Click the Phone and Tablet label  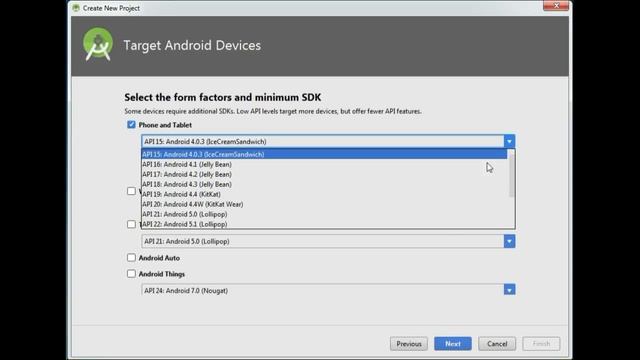[x=165, y=125]
